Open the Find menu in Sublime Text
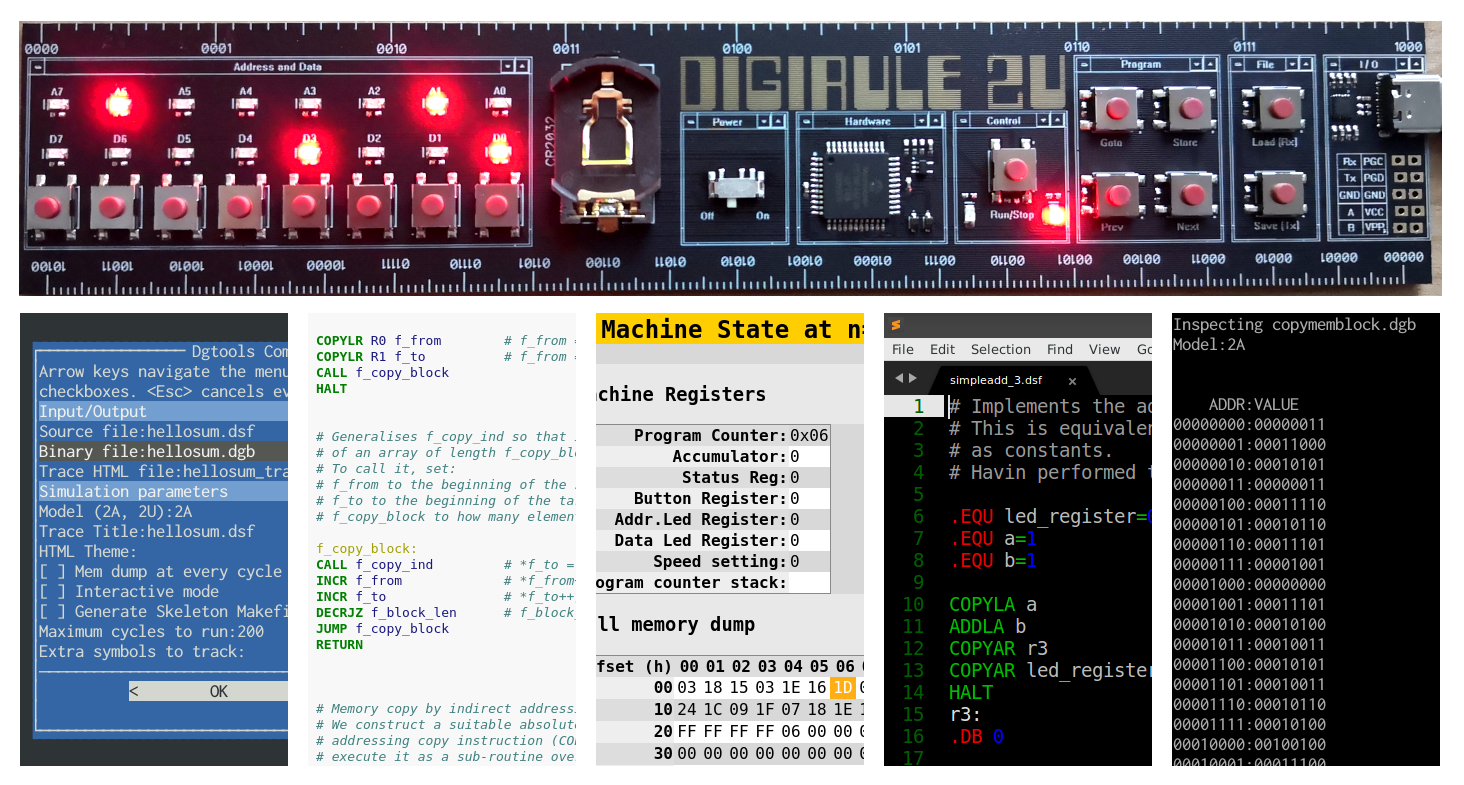1464x785 pixels. coord(1060,350)
